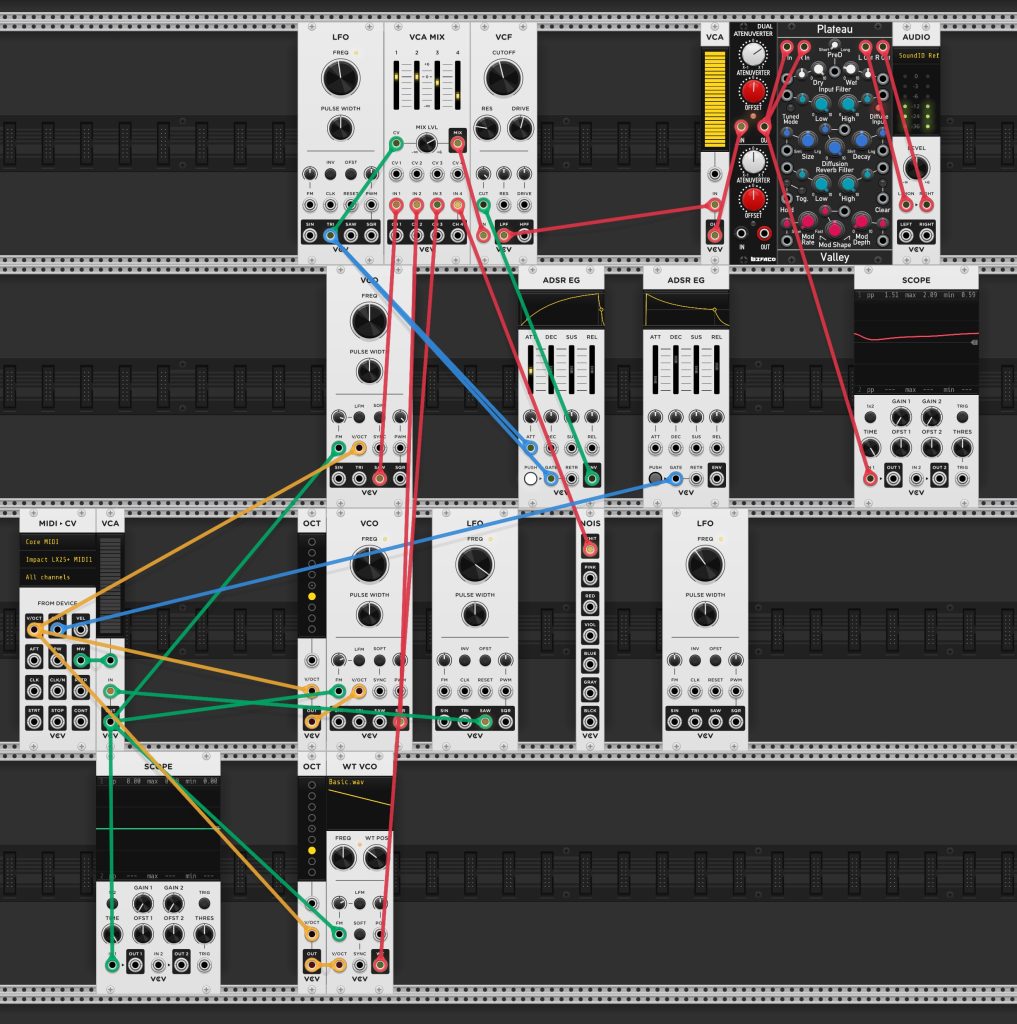The image size is (1017, 1024).
Task: Click the large DRIVE knob on VCF
Action: coord(521,128)
